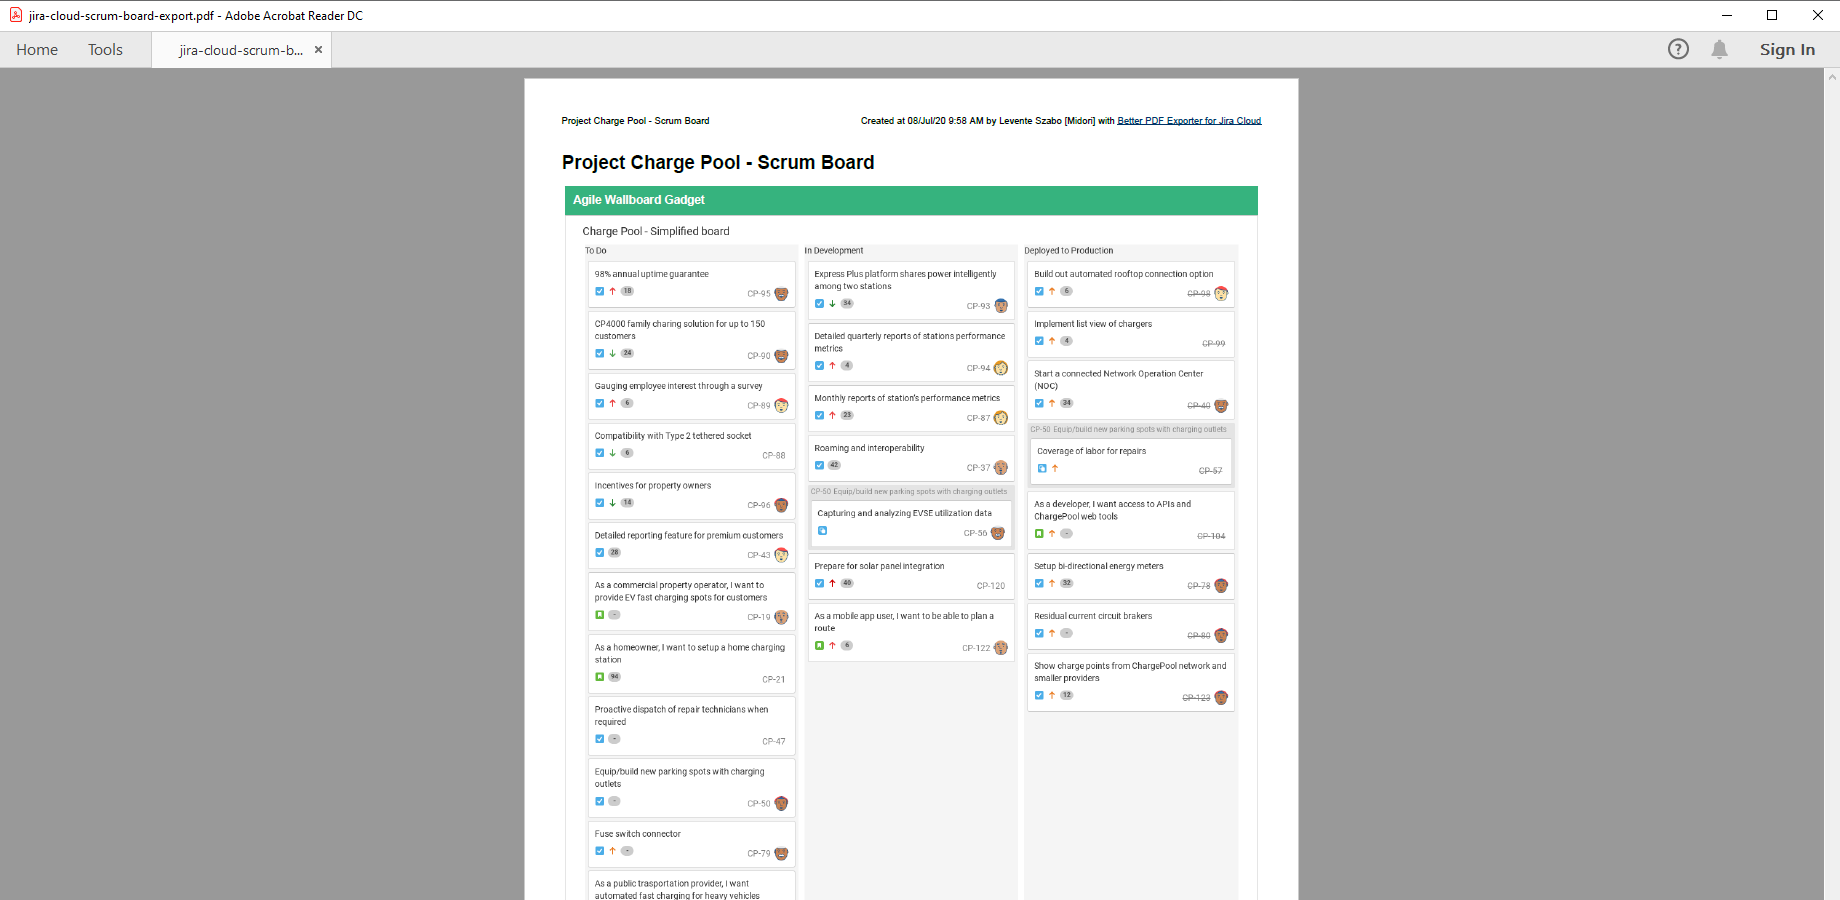Screen dimensions: 1840x900
Task: Click the 'Agile Wallboard Gadget' green header
Action: [x=911, y=200]
